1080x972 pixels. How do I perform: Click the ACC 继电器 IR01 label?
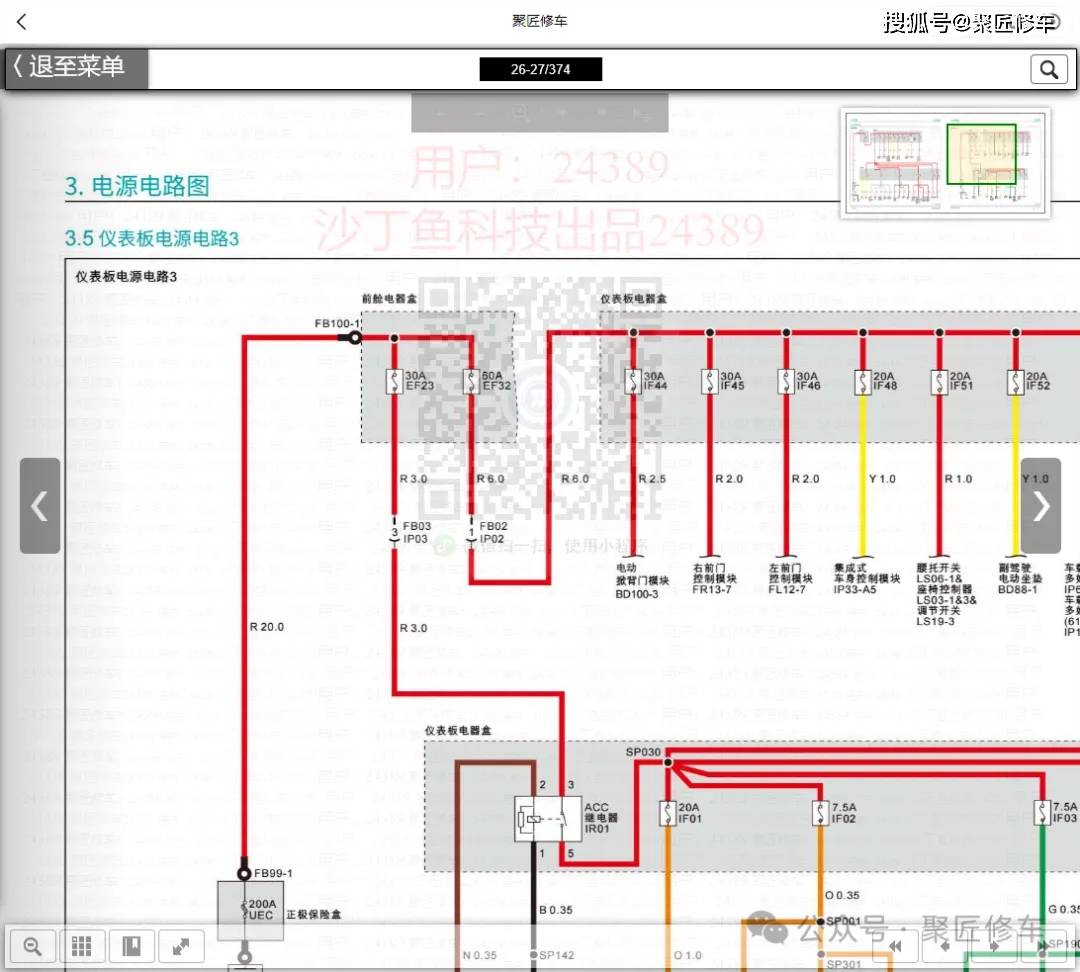pyautogui.click(x=601, y=818)
